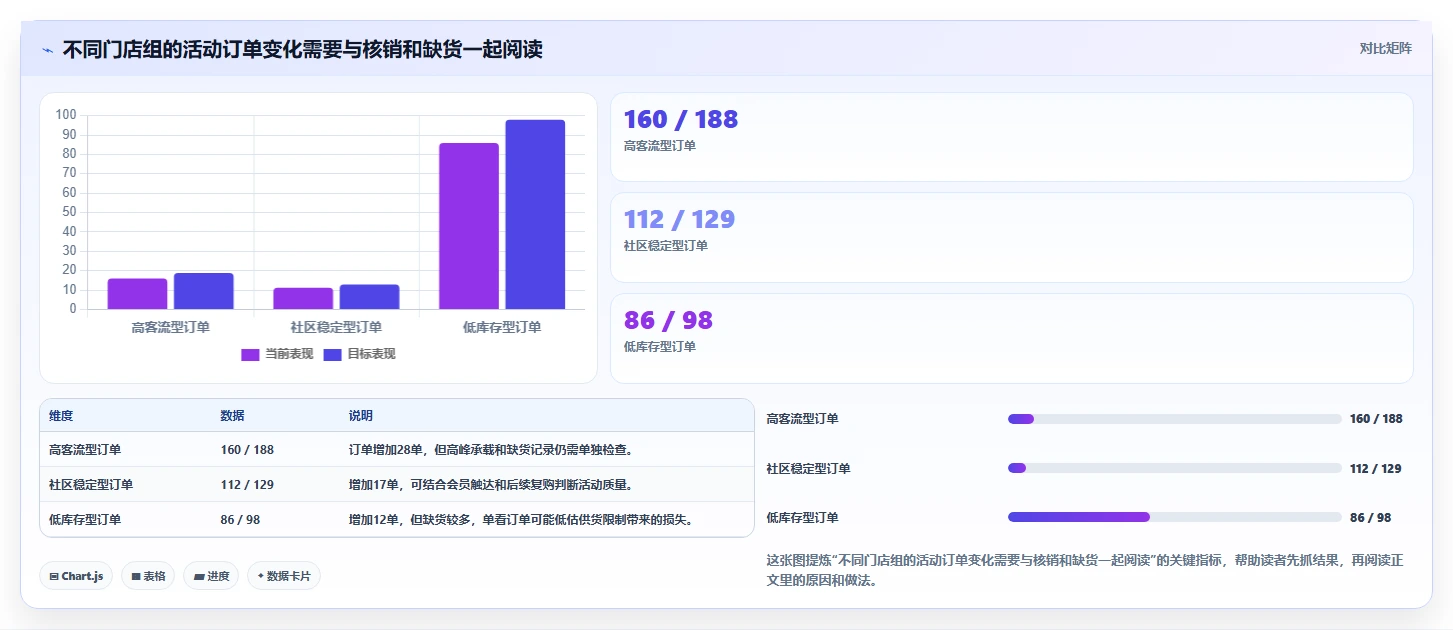The height and width of the screenshot is (630, 1453).
Task: Click the table cell reading 160 / 188
Action: point(247,450)
